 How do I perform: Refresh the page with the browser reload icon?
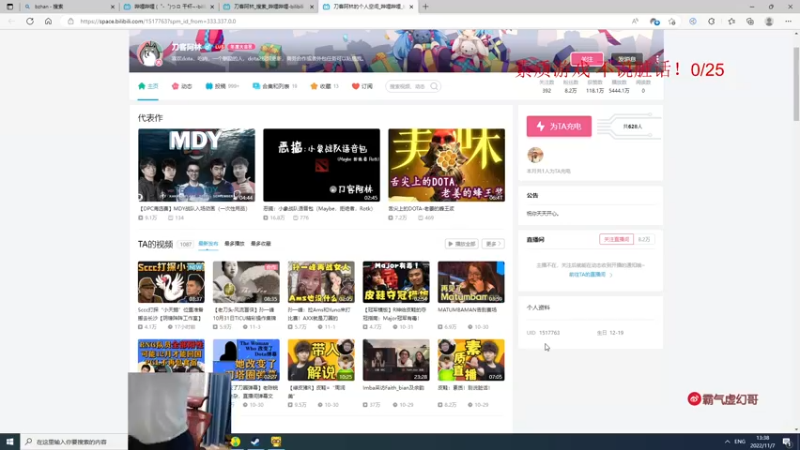[x=30, y=21]
